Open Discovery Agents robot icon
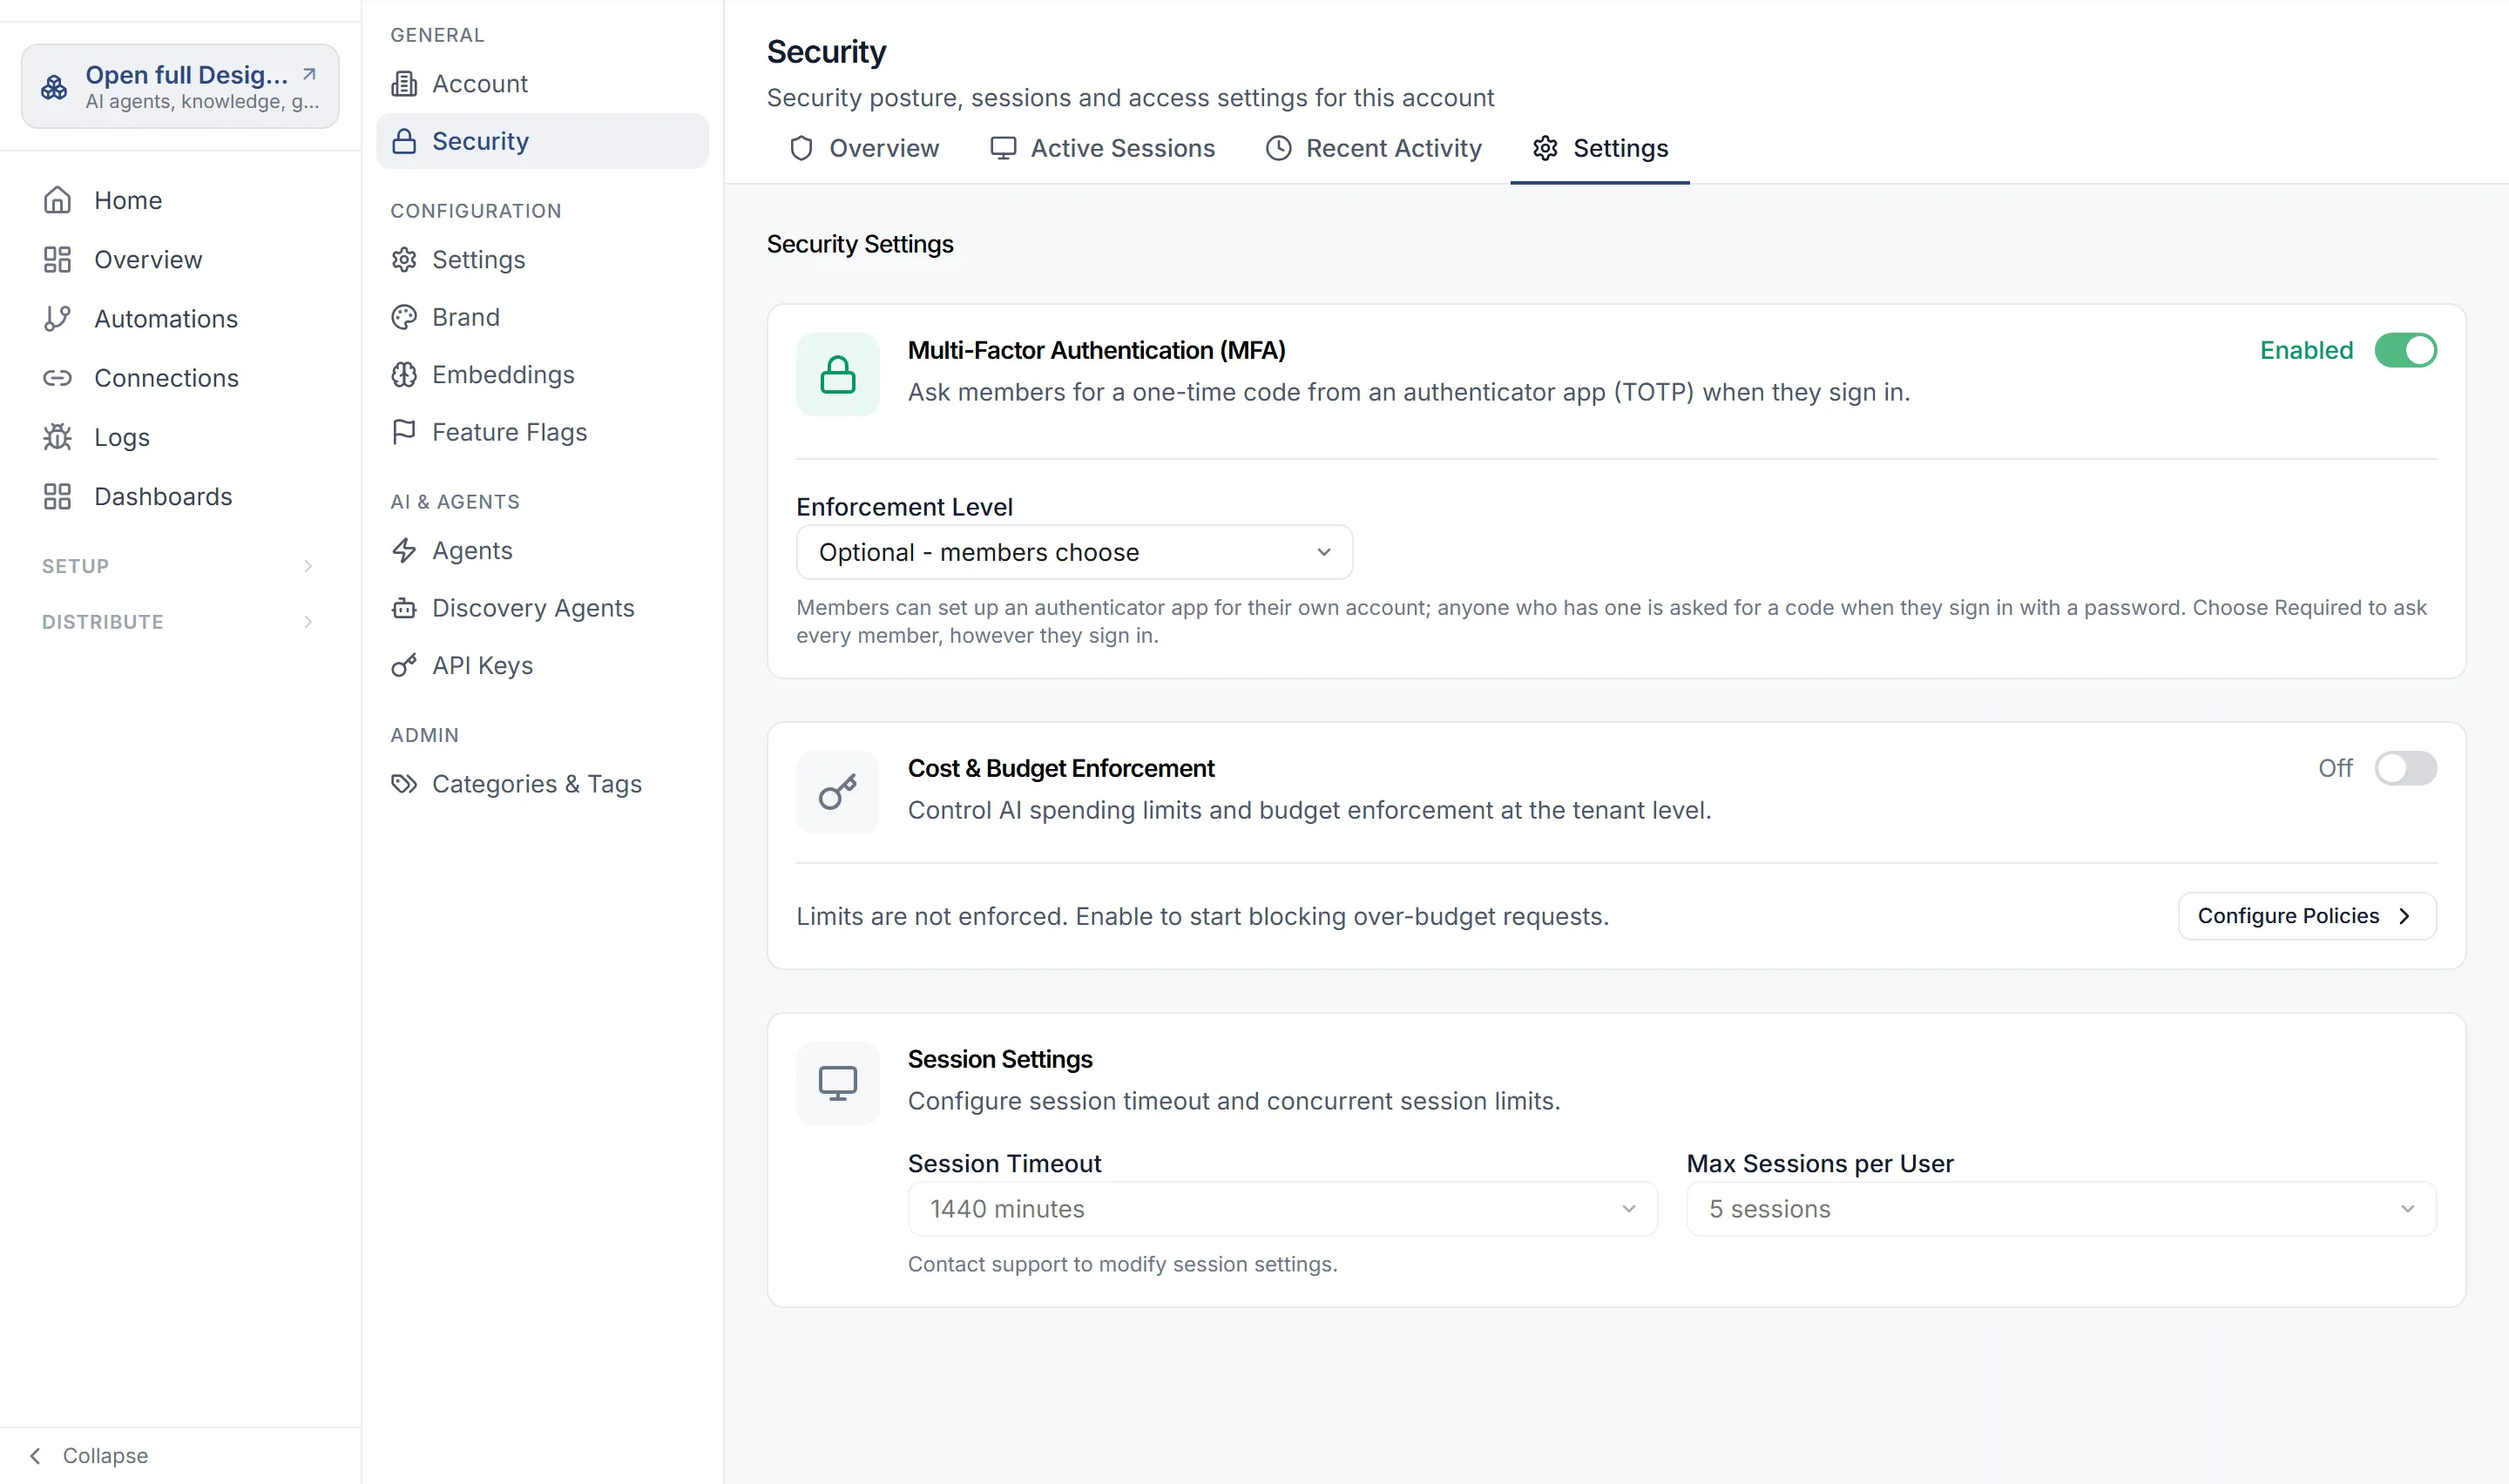This screenshot has height=1484, width=2509. (404, 608)
